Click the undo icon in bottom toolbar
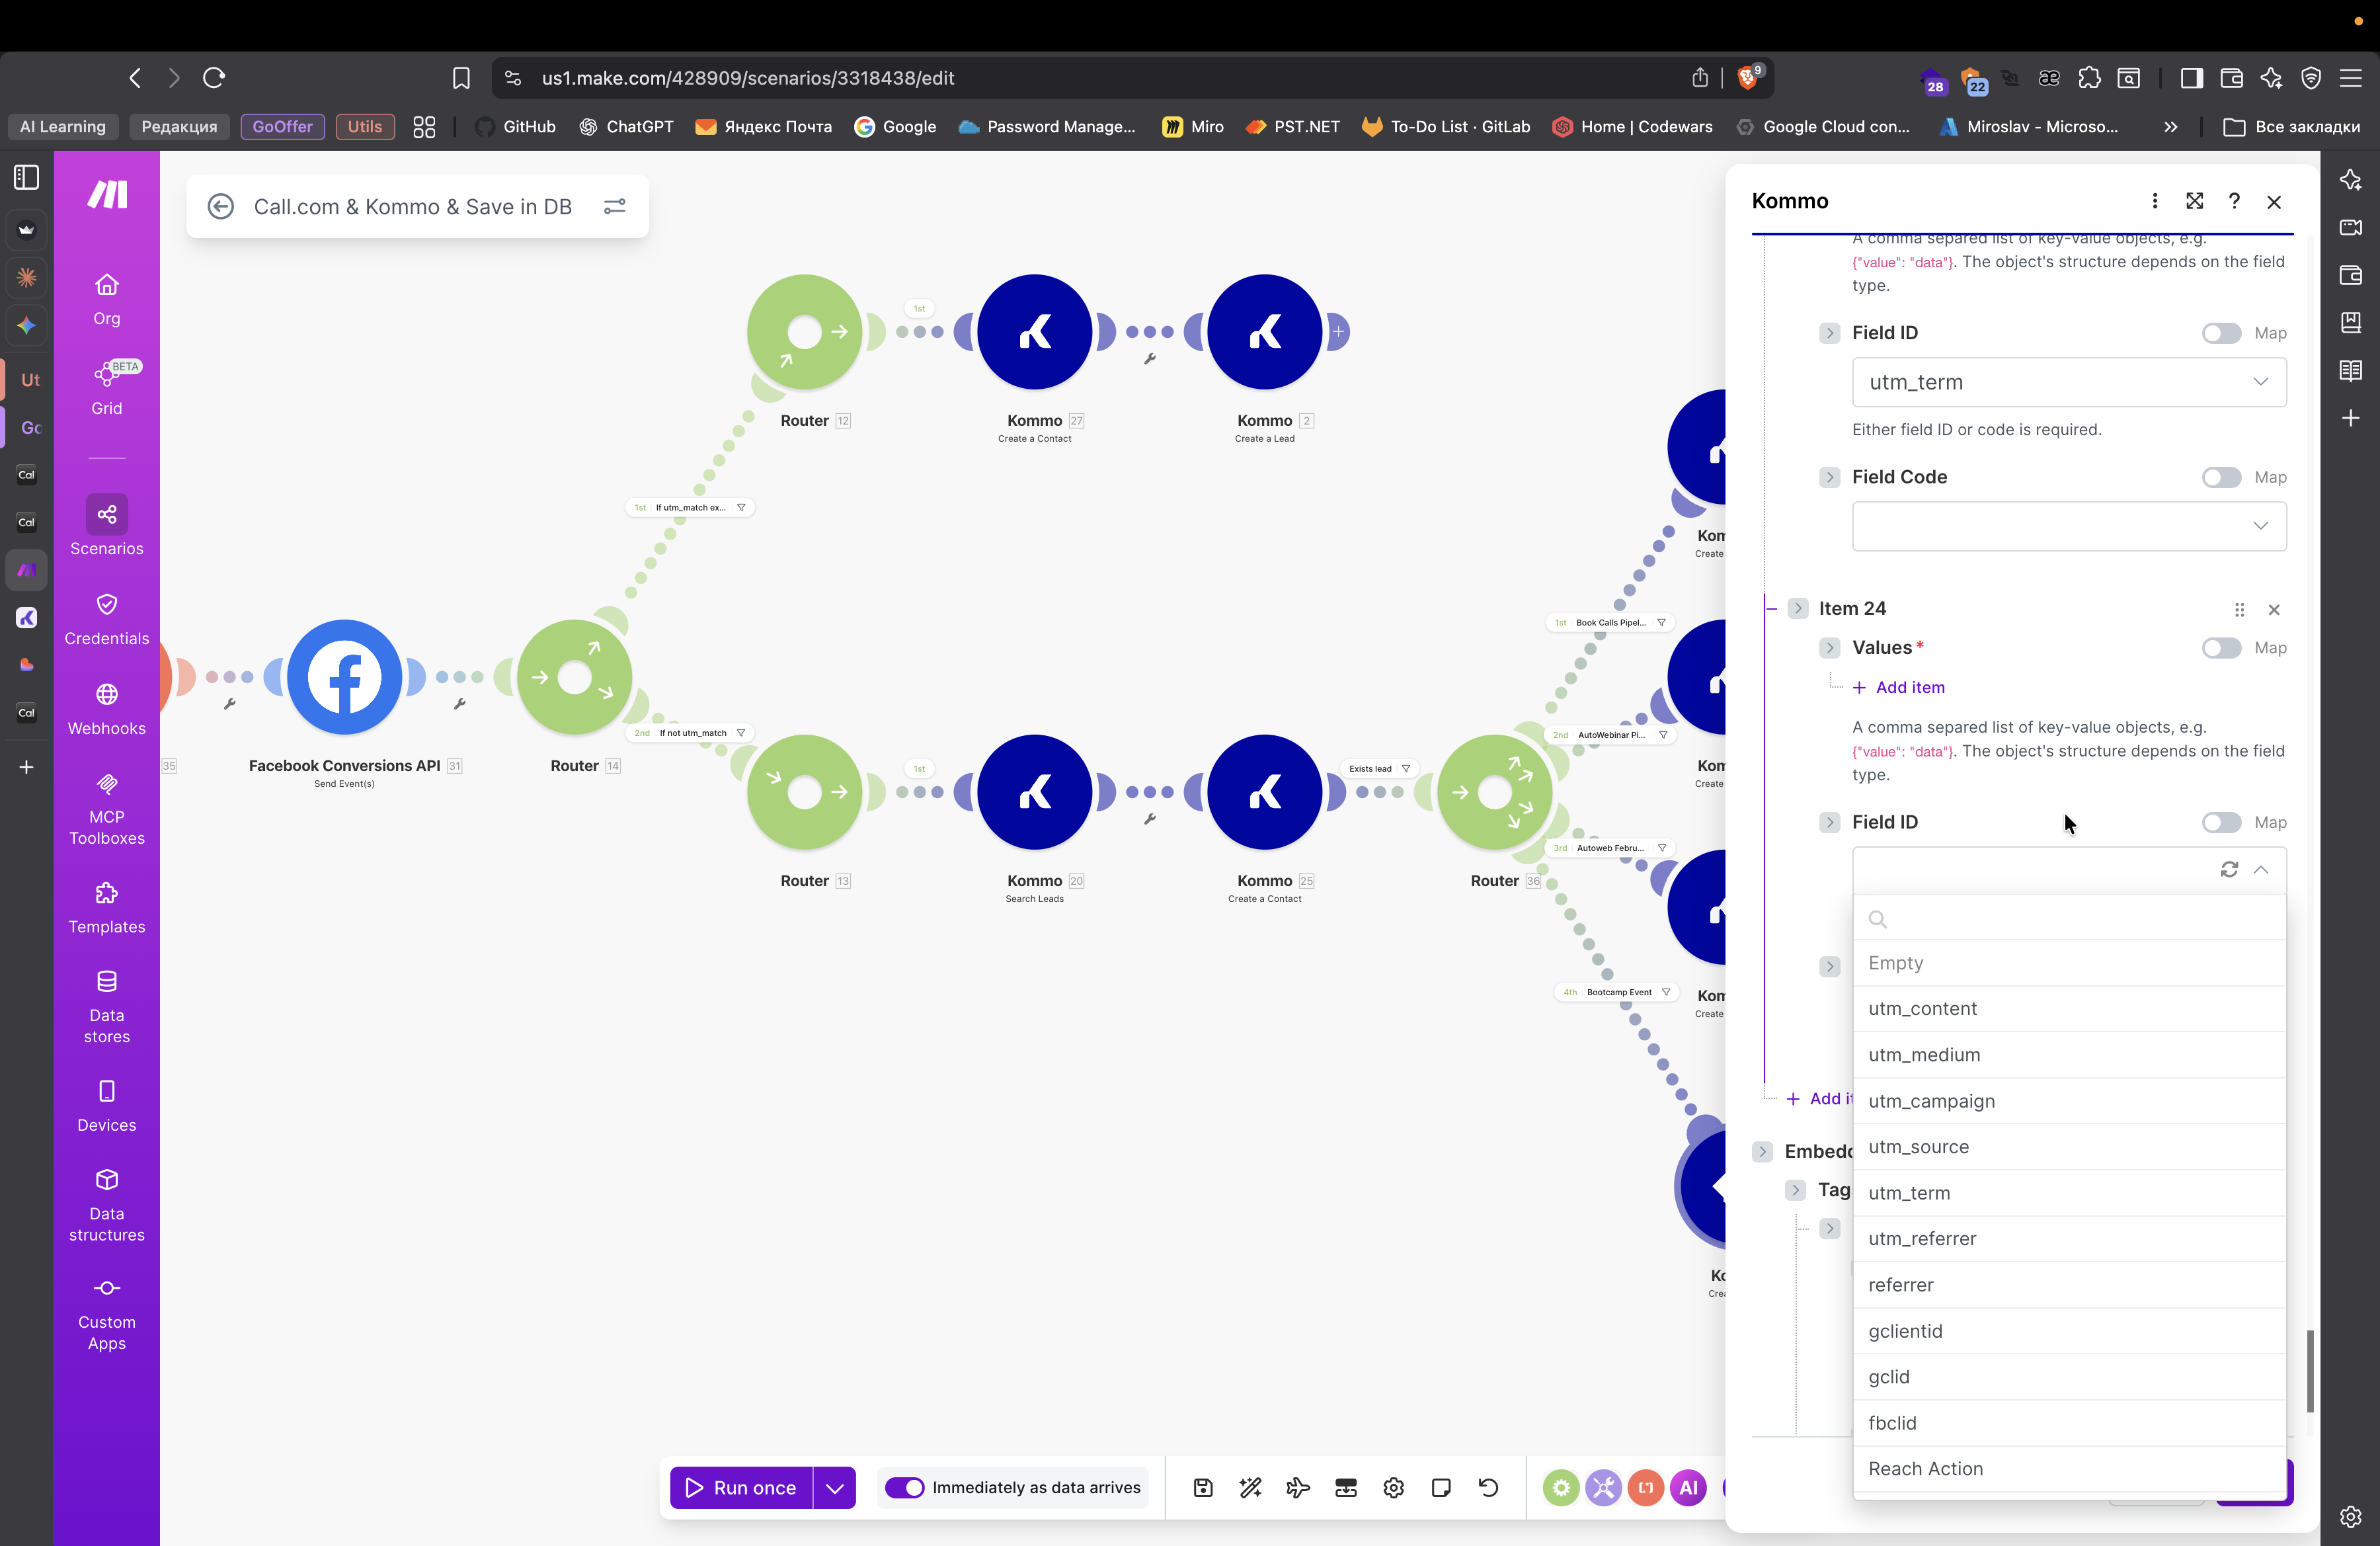 tap(1488, 1488)
